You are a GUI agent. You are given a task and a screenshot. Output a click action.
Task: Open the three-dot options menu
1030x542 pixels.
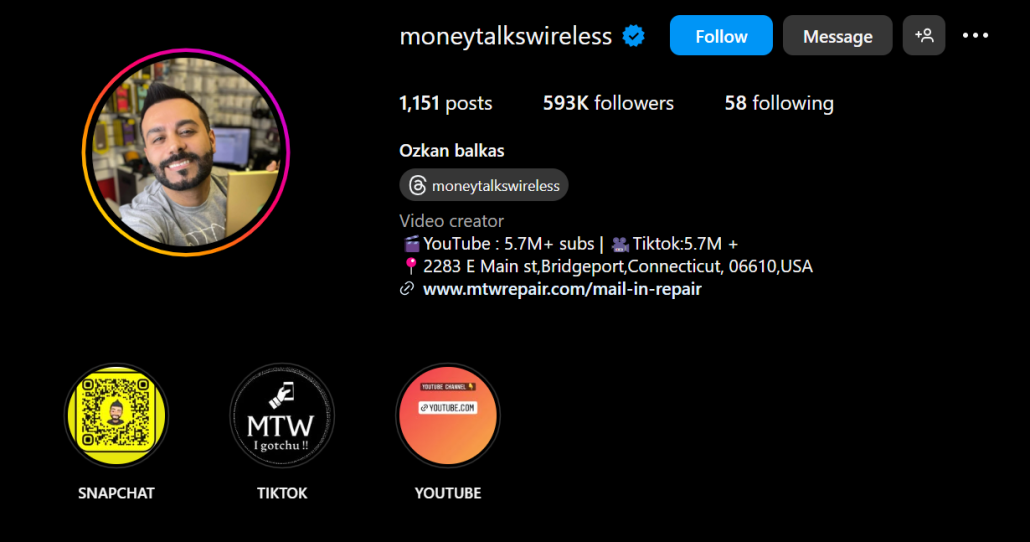click(x=975, y=35)
